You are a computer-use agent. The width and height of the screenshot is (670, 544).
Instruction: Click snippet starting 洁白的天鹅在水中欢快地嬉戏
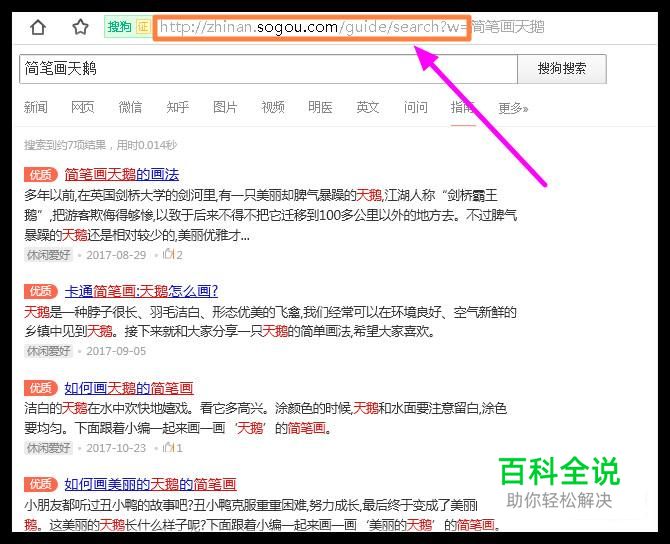coord(265,418)
